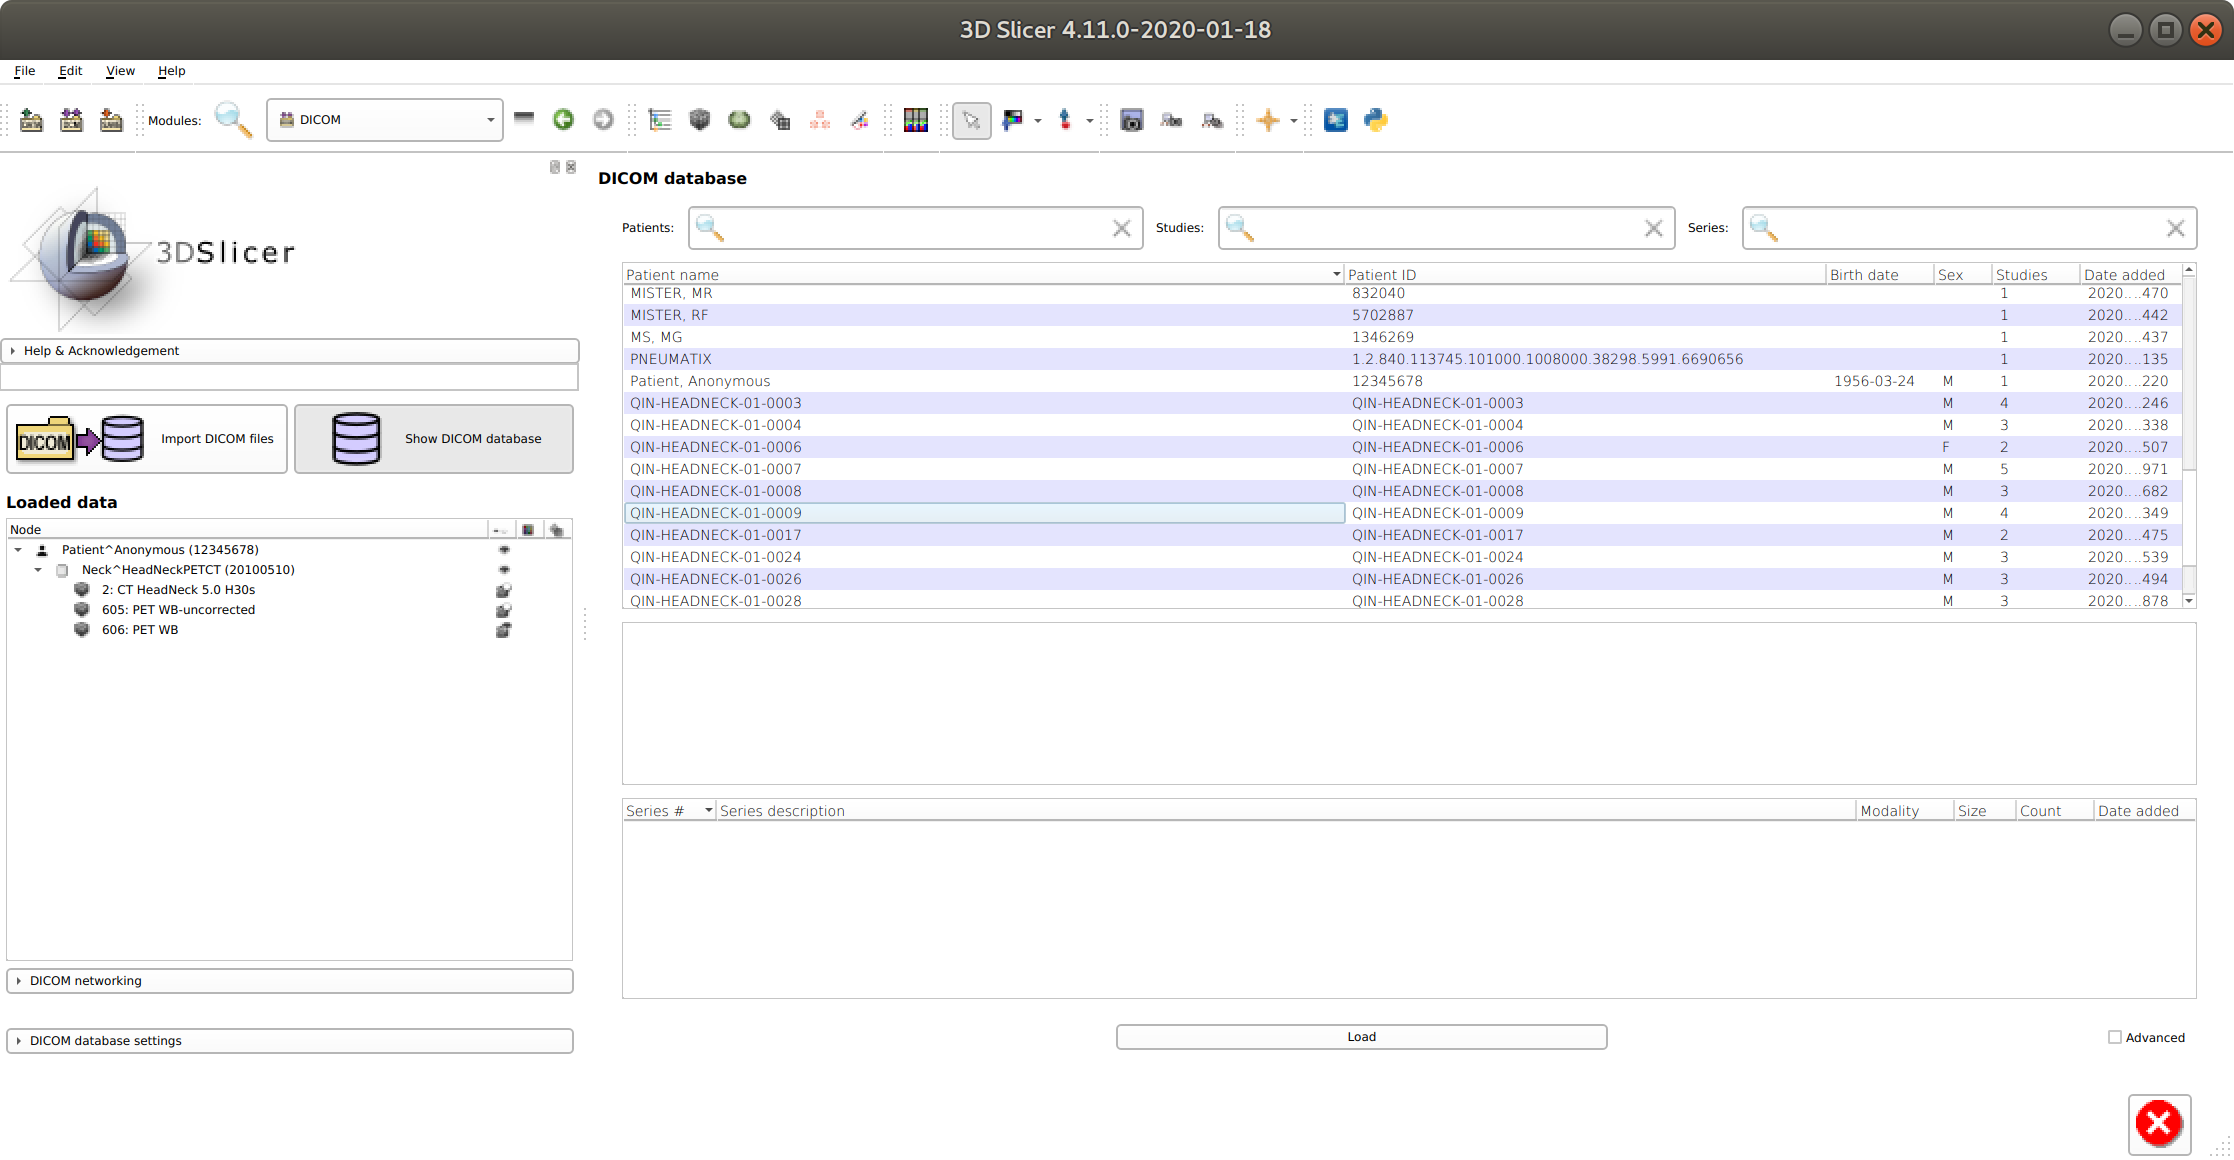Select the layout selector grid icon
This screenshot has width=2234, height=1160.
coord(914,120)
